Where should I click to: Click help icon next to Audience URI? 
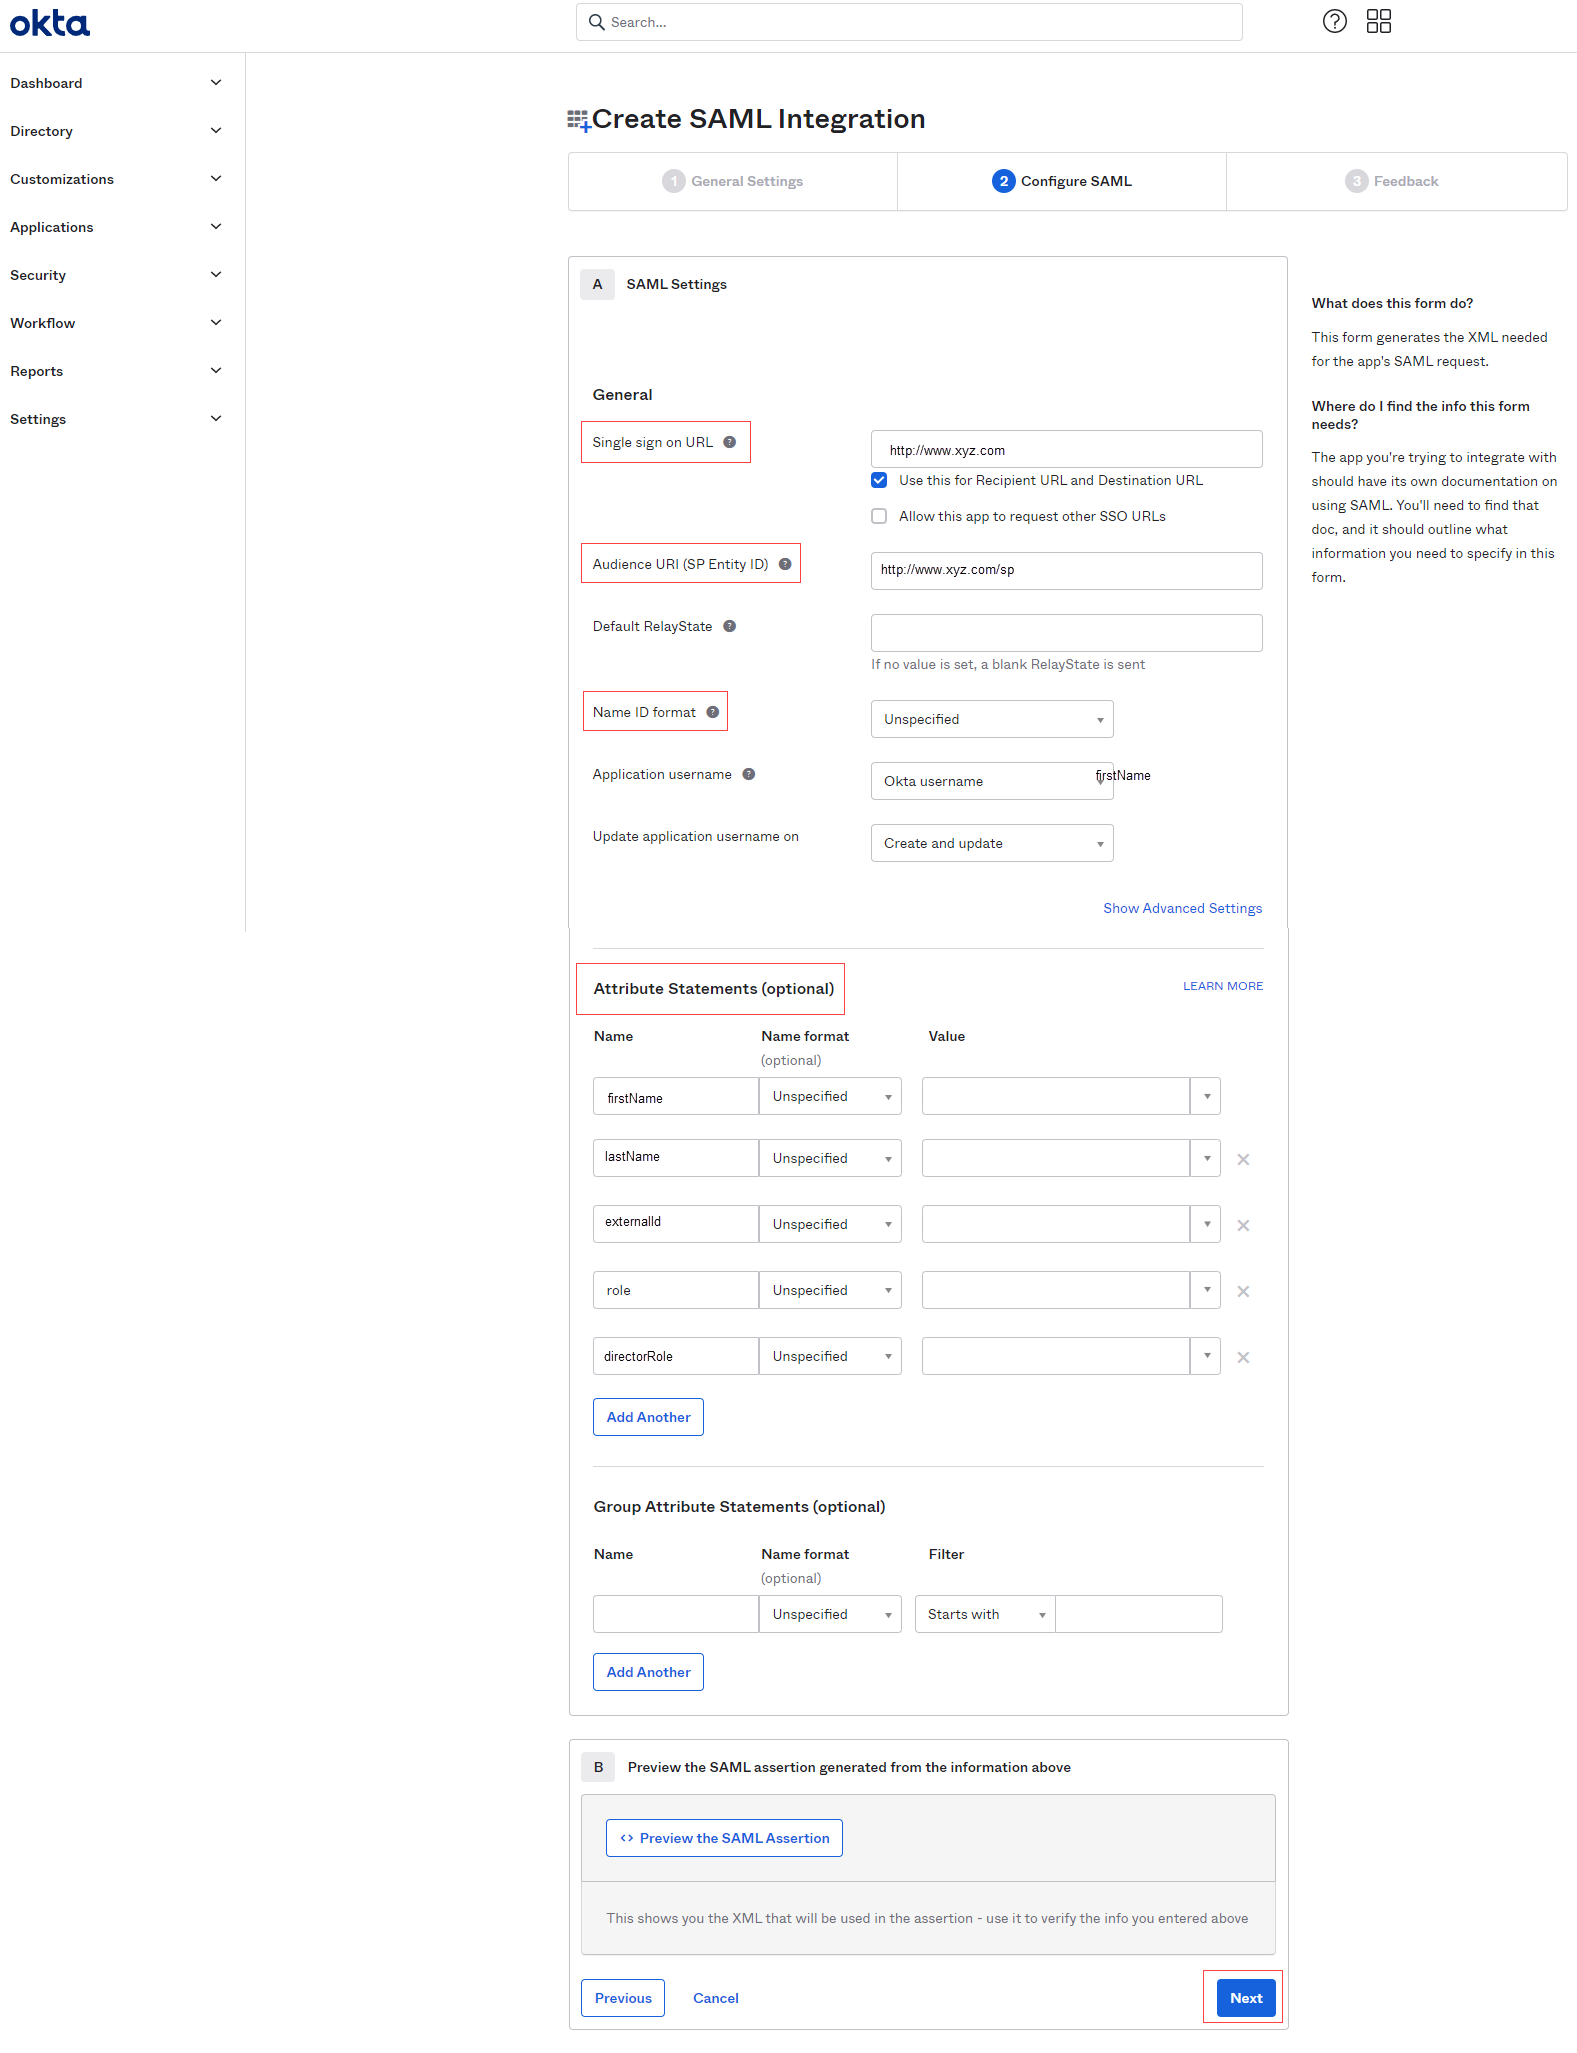[x=785, y=564]
